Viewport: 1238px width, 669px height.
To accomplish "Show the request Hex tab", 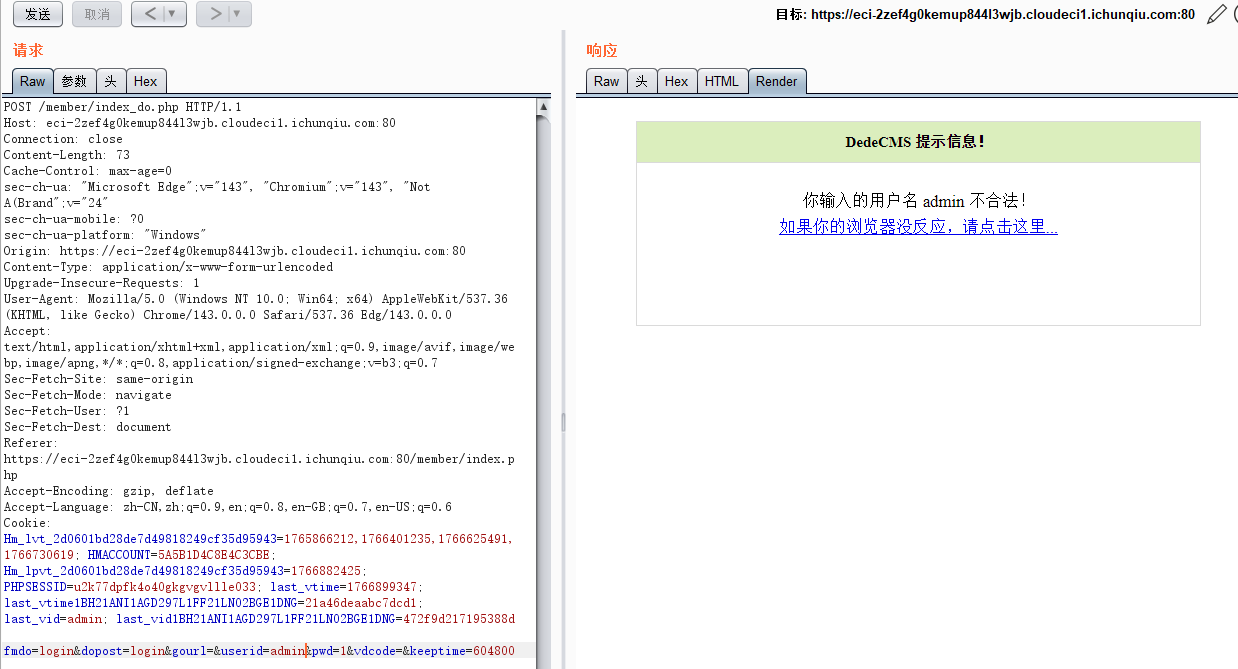I will (145, 82).
